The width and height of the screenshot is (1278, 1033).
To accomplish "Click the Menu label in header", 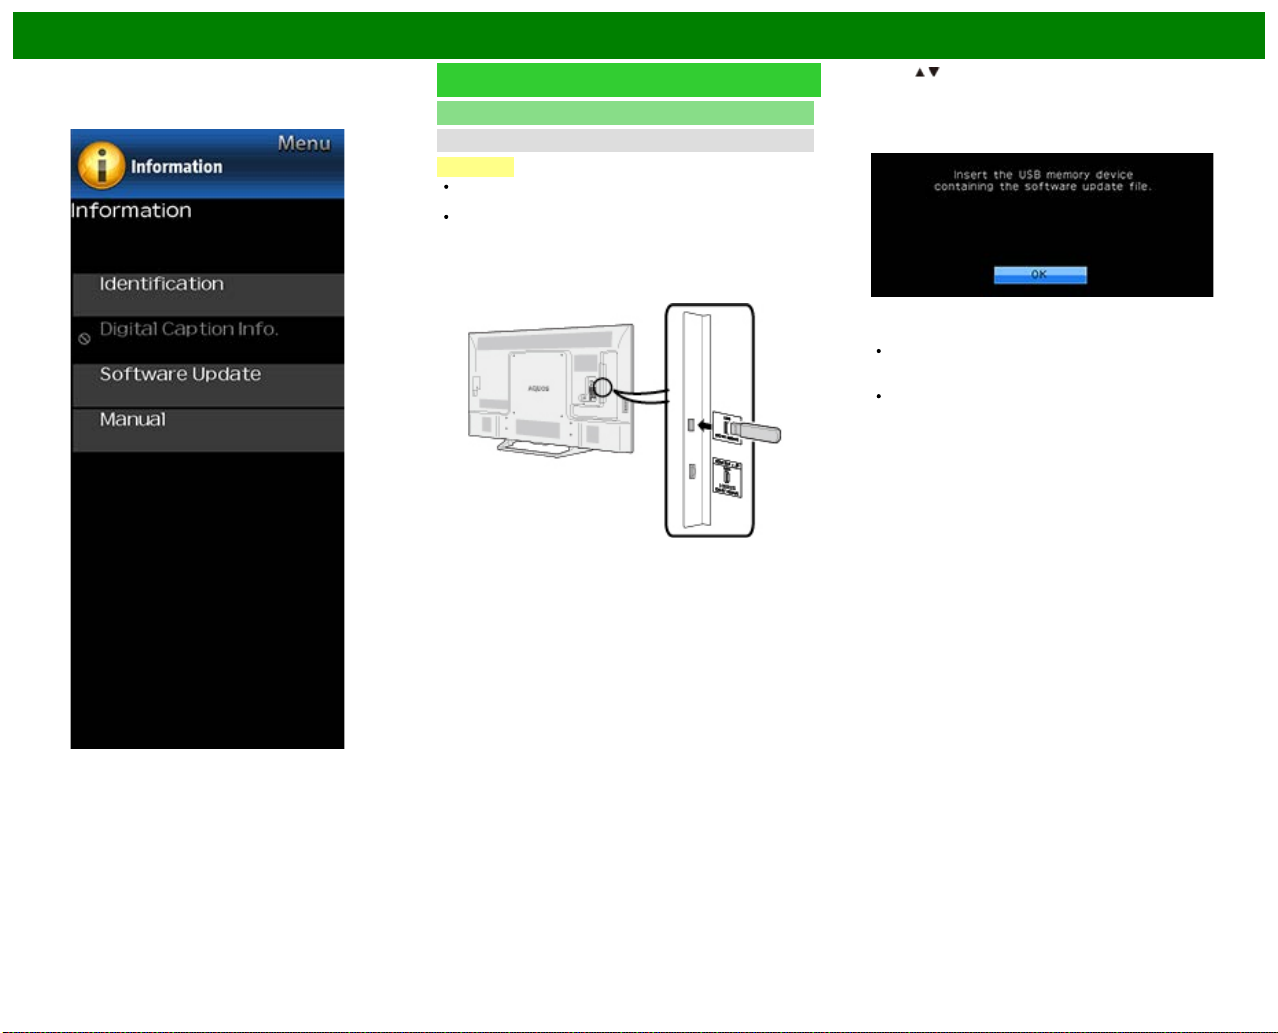I will 304,143.
